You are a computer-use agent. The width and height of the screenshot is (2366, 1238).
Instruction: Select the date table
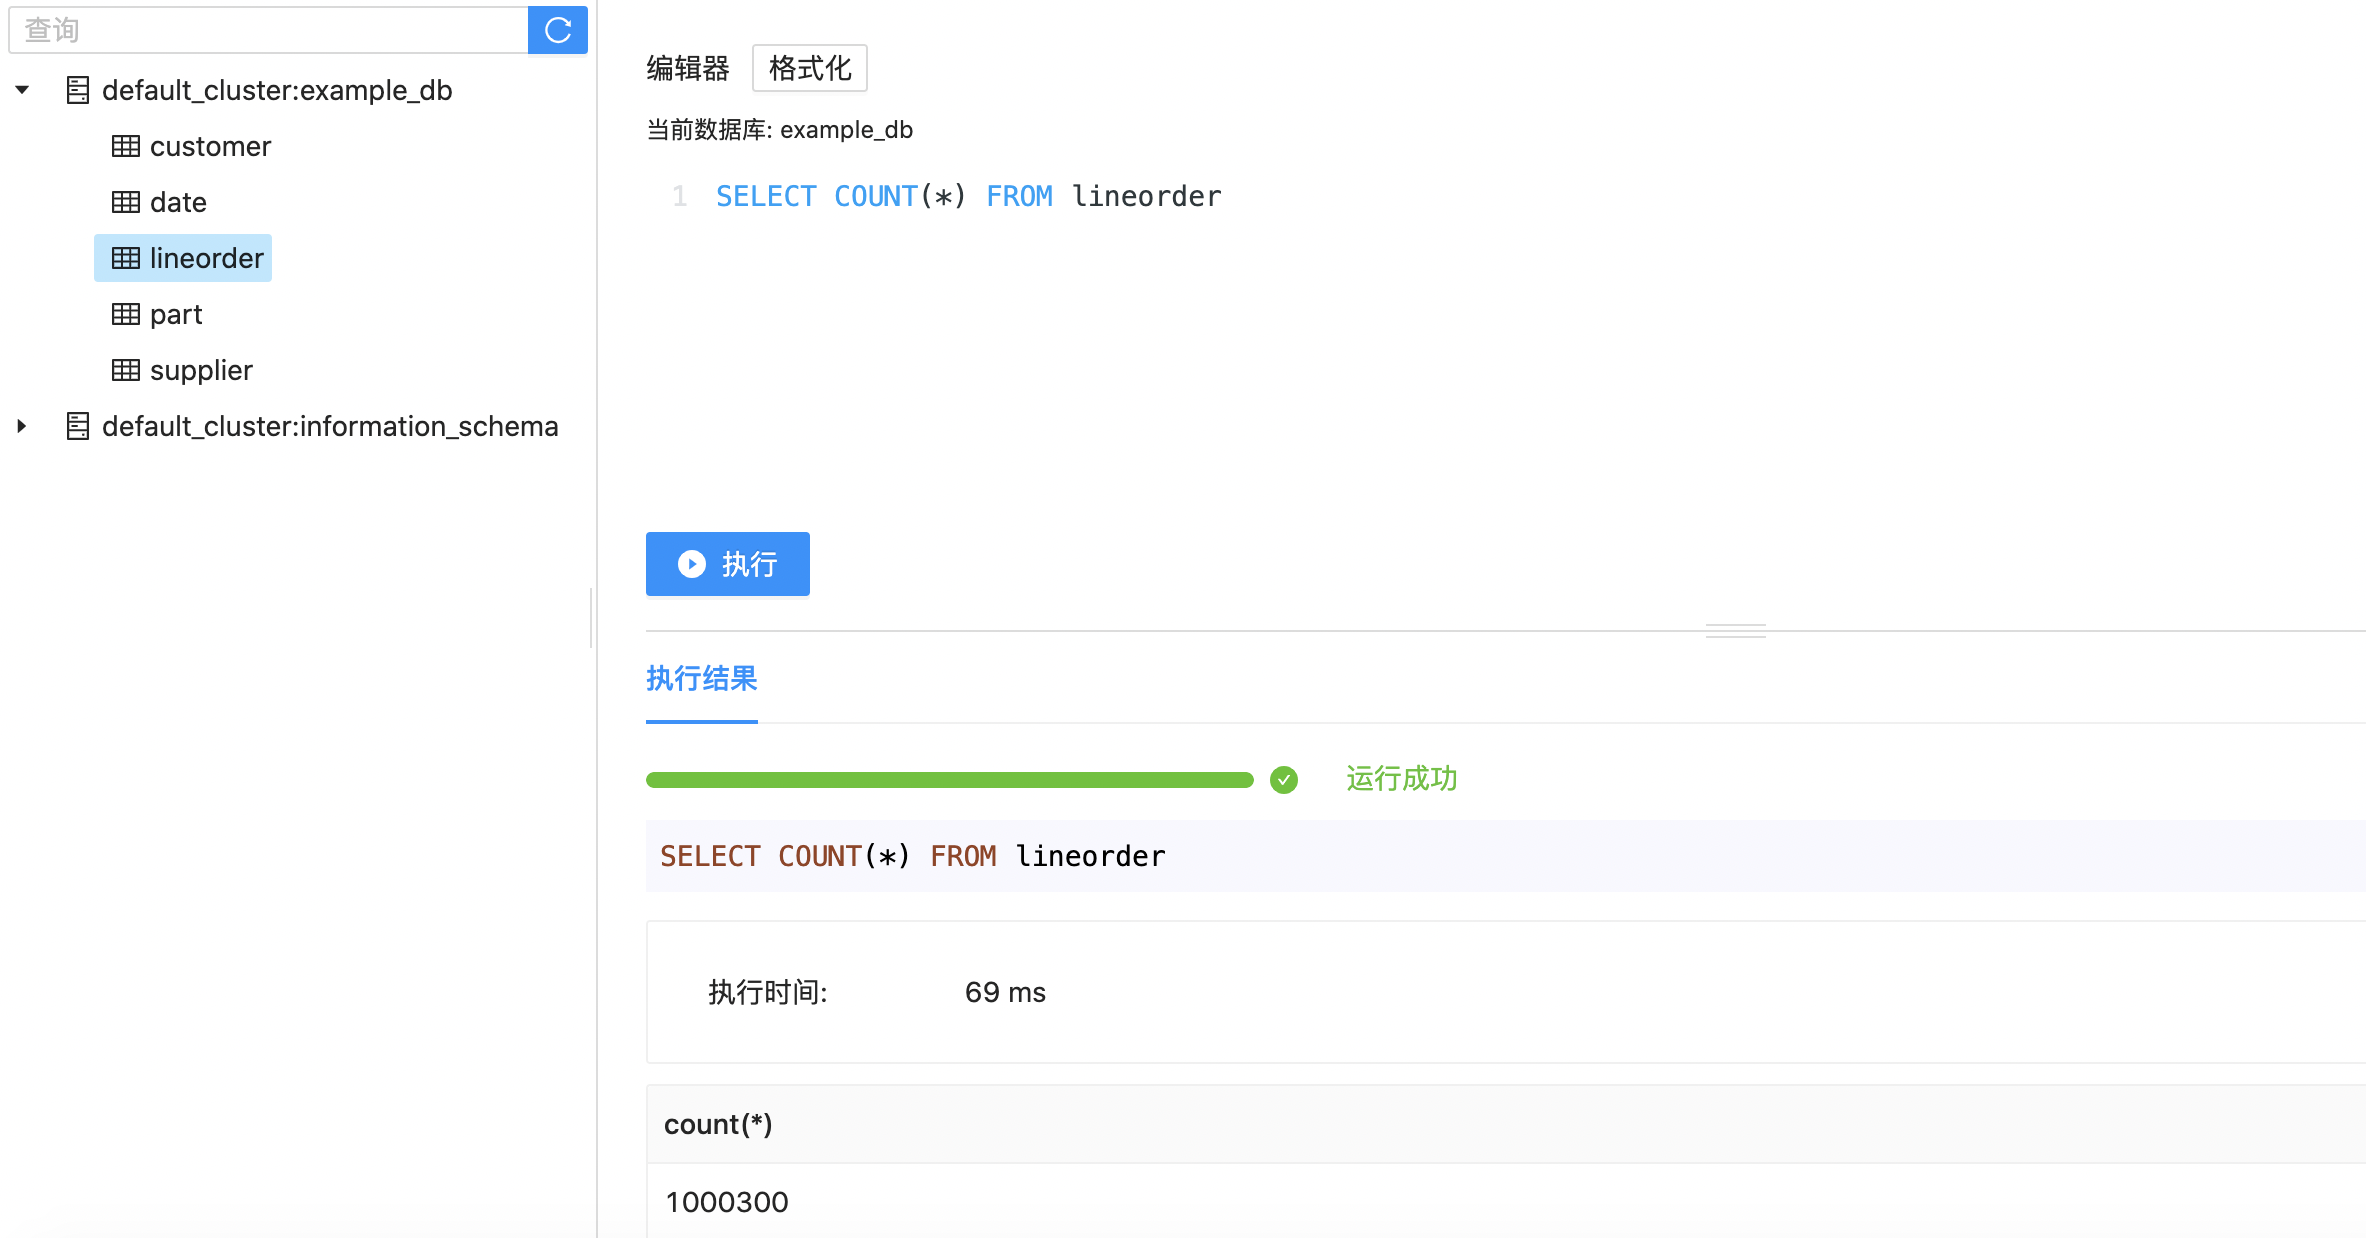point(178,202)
